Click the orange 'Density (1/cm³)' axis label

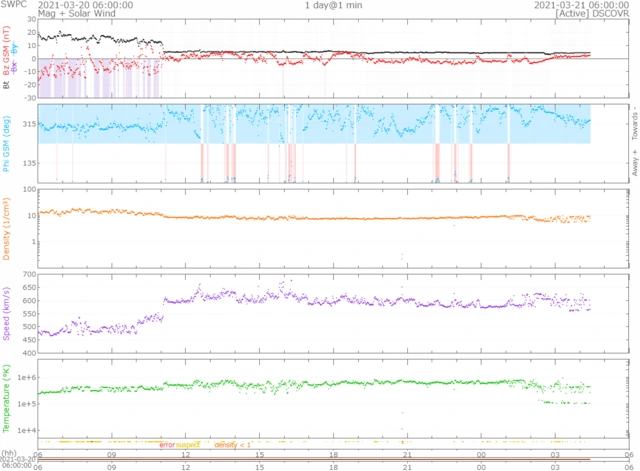click(x=6, y=227)
